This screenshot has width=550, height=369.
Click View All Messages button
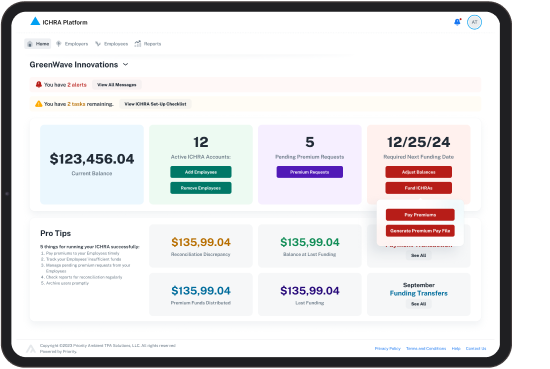(116, 85)
